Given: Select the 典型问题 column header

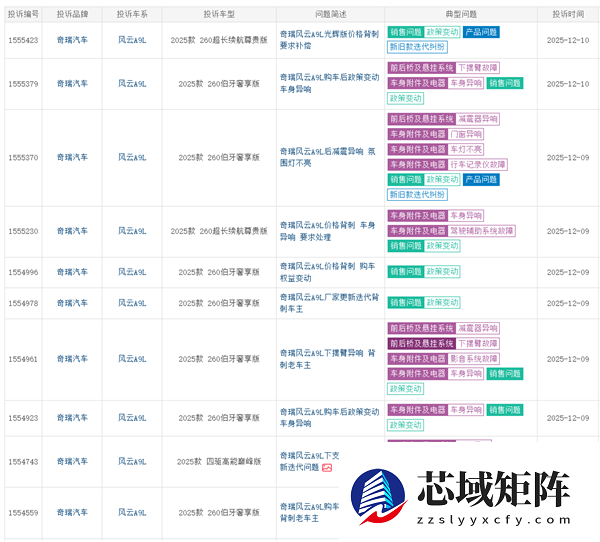Looking at the screenshot, I should pos(461,14).
